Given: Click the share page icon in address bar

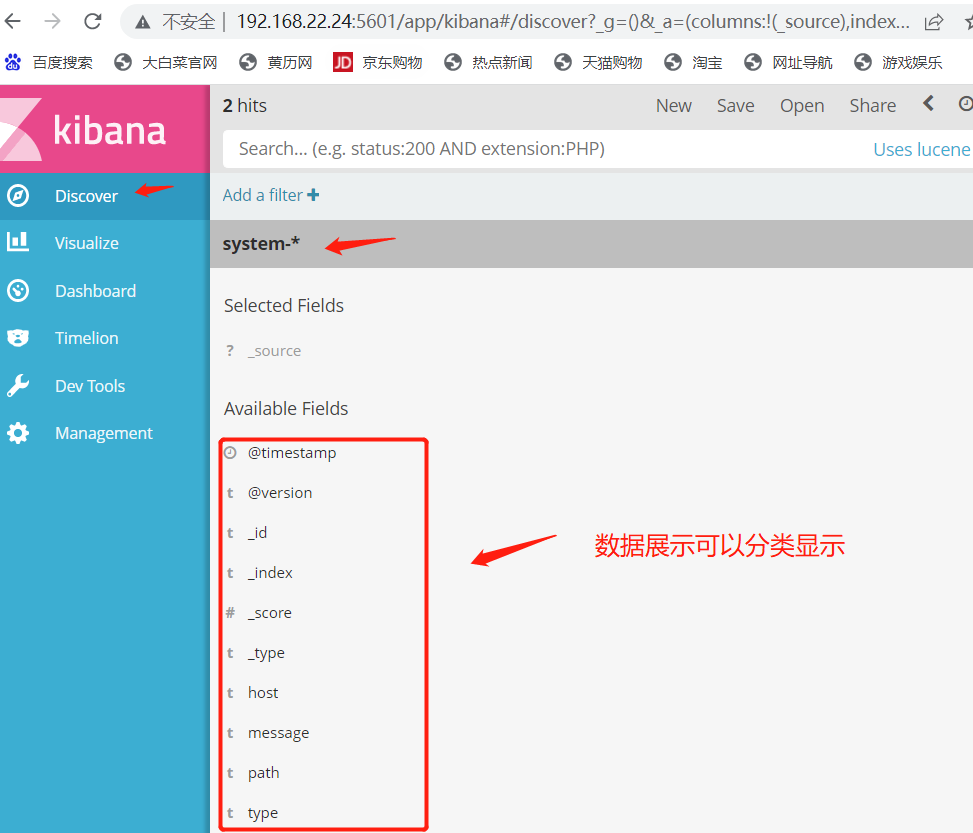Looking at the screenshot, I should 933,23.
